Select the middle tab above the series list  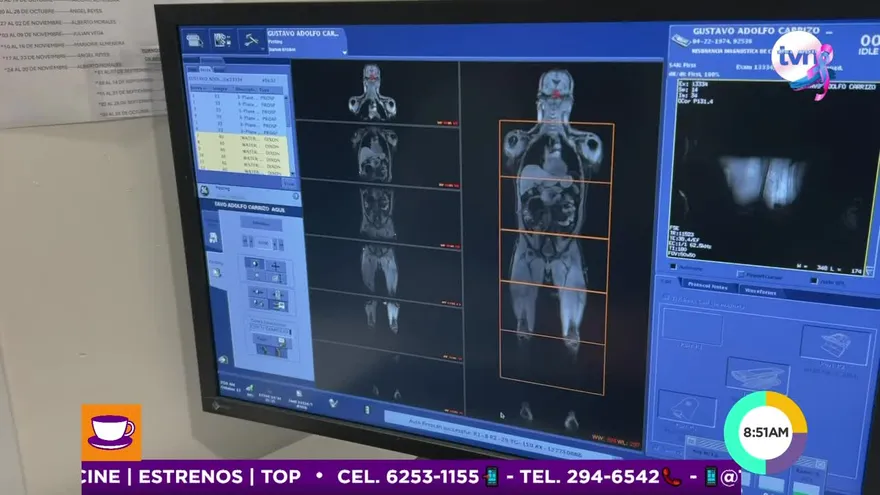pyautogui.click(x=205, y=70)
